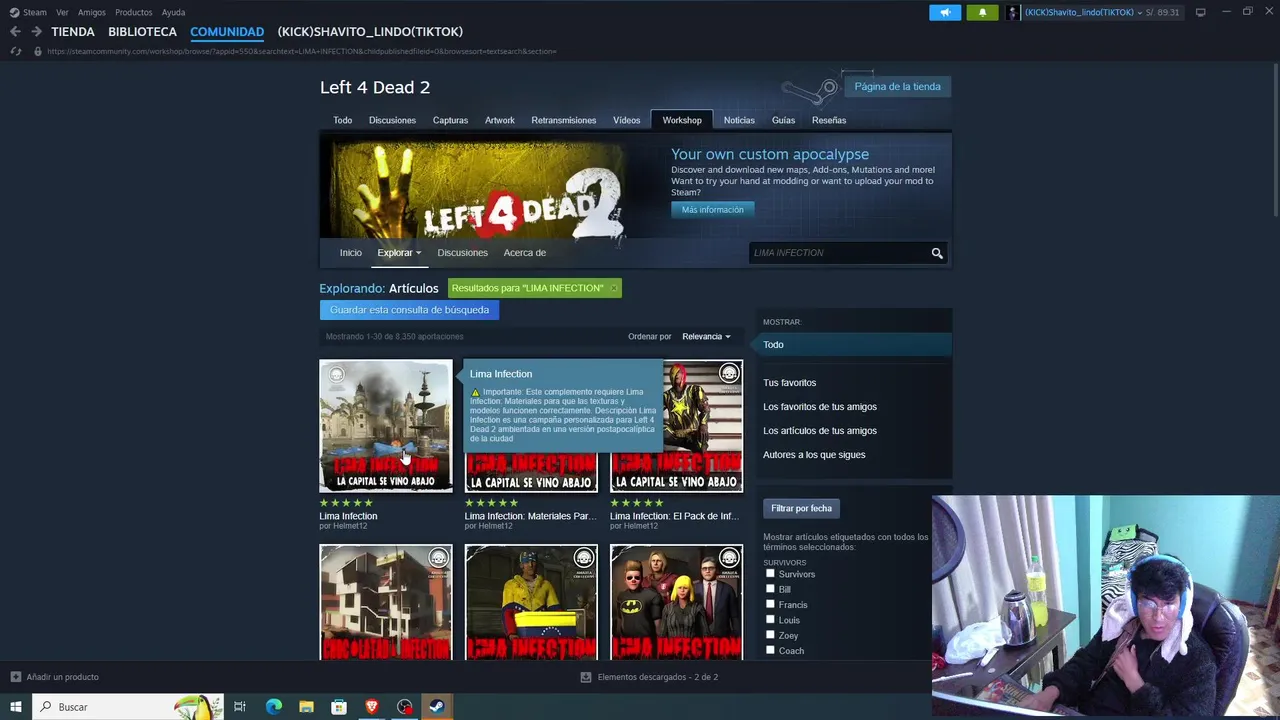Tick the Zoey filter checkbox
1280x720 pixels.
(770, 635)
